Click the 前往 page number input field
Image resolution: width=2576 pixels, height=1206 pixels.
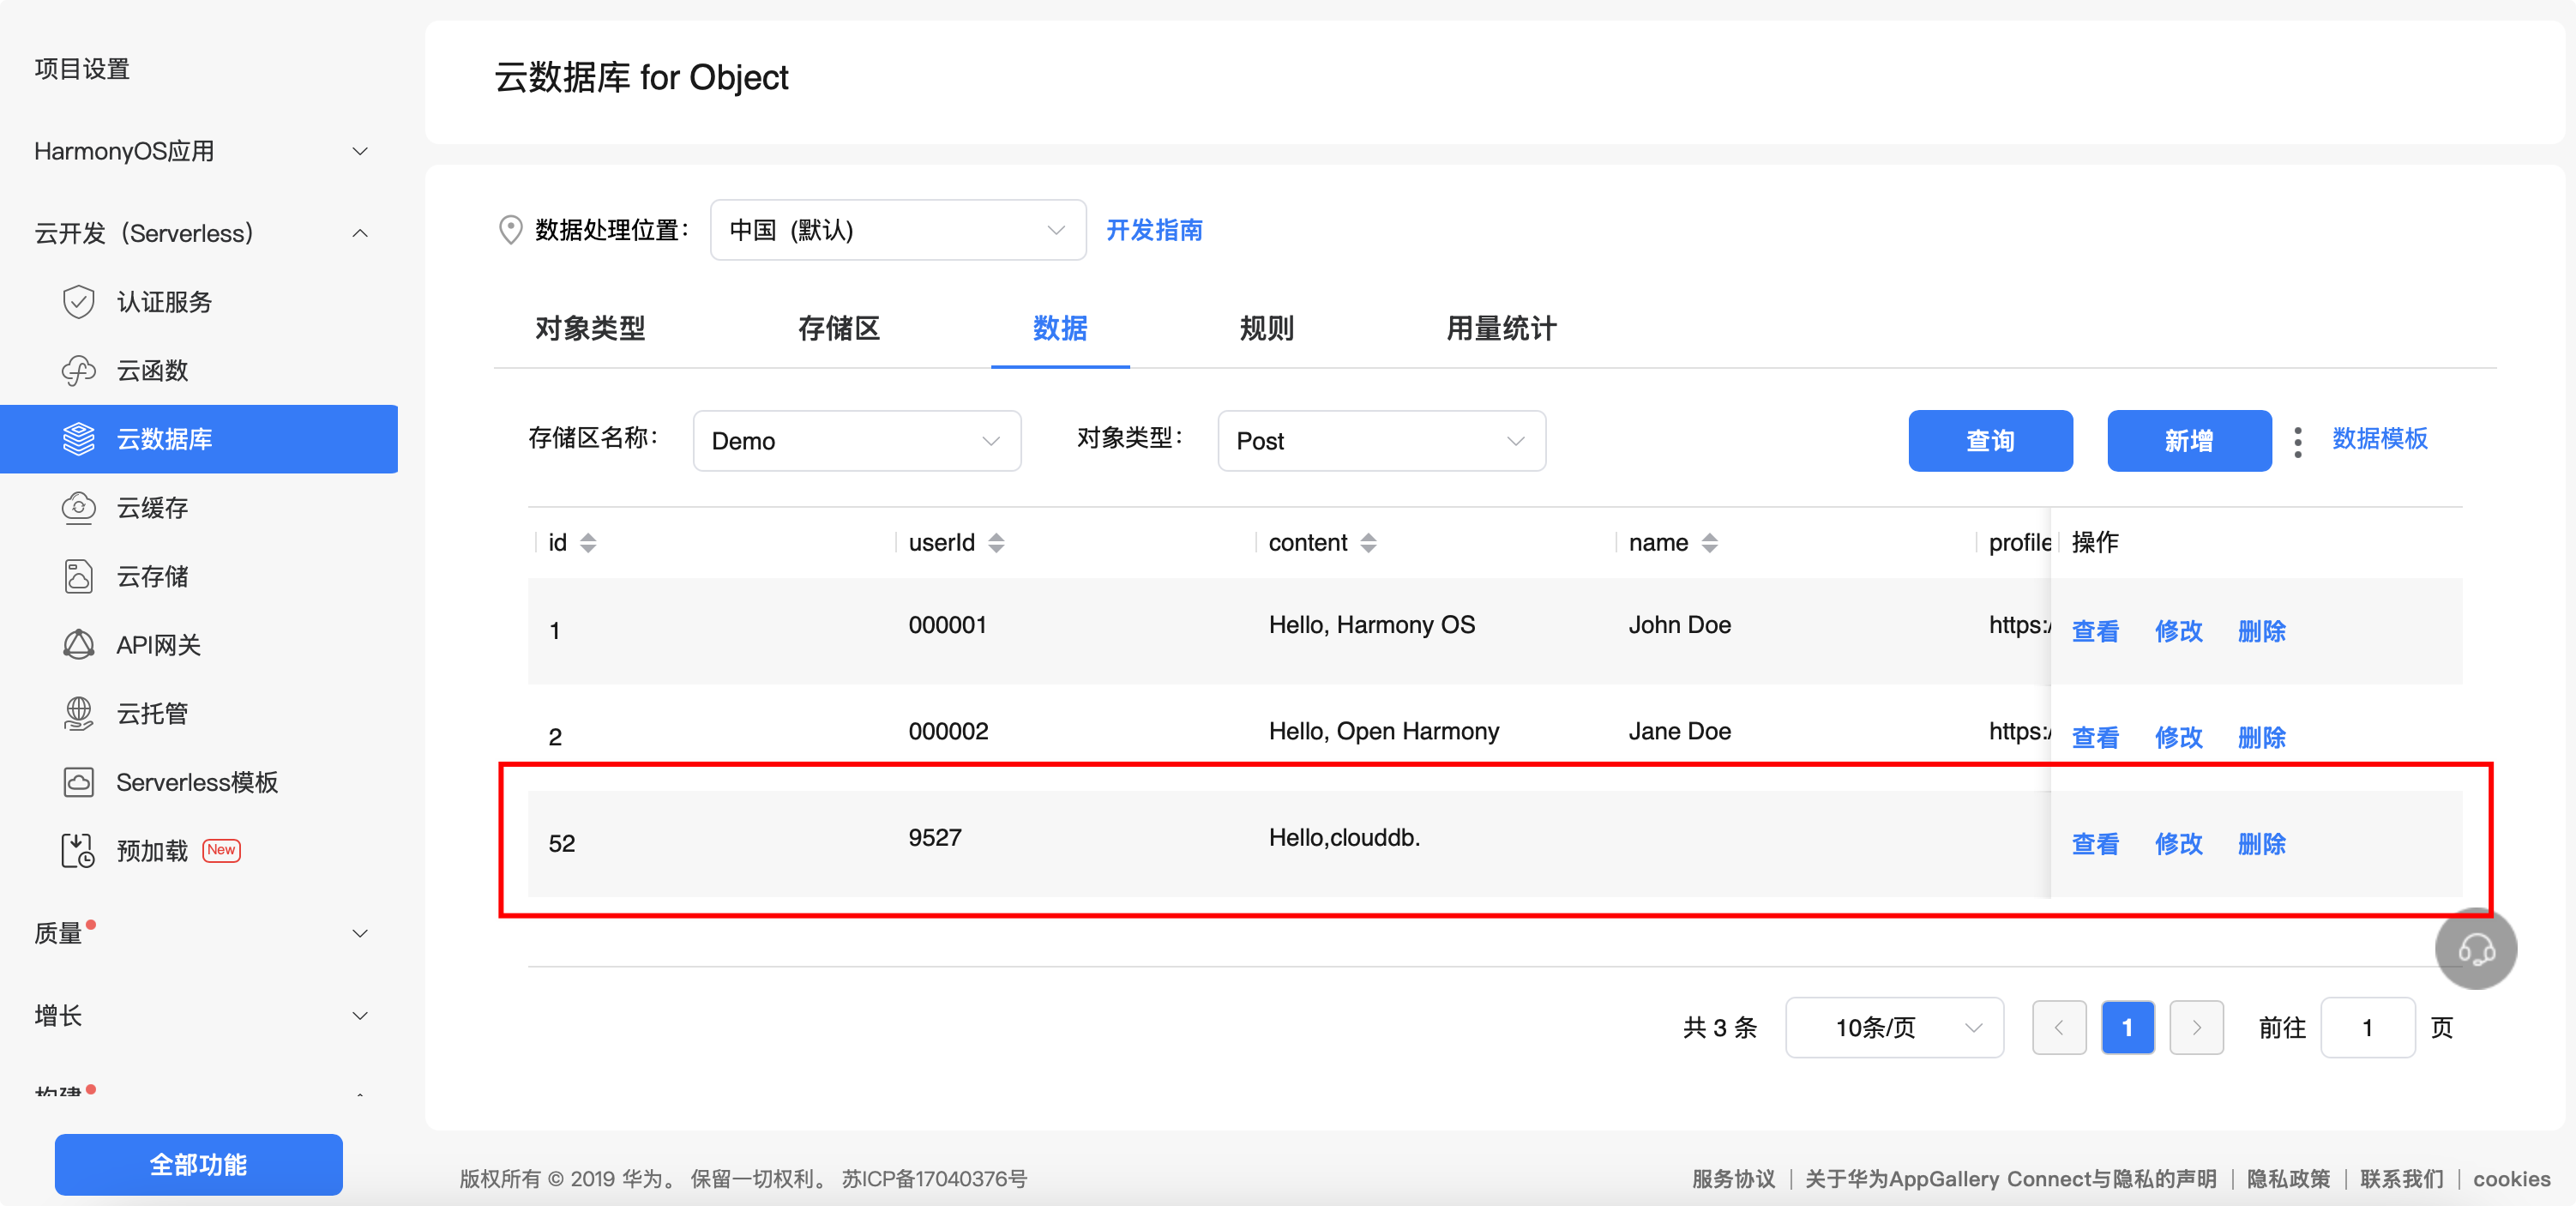click(x=2367, y=1028)
